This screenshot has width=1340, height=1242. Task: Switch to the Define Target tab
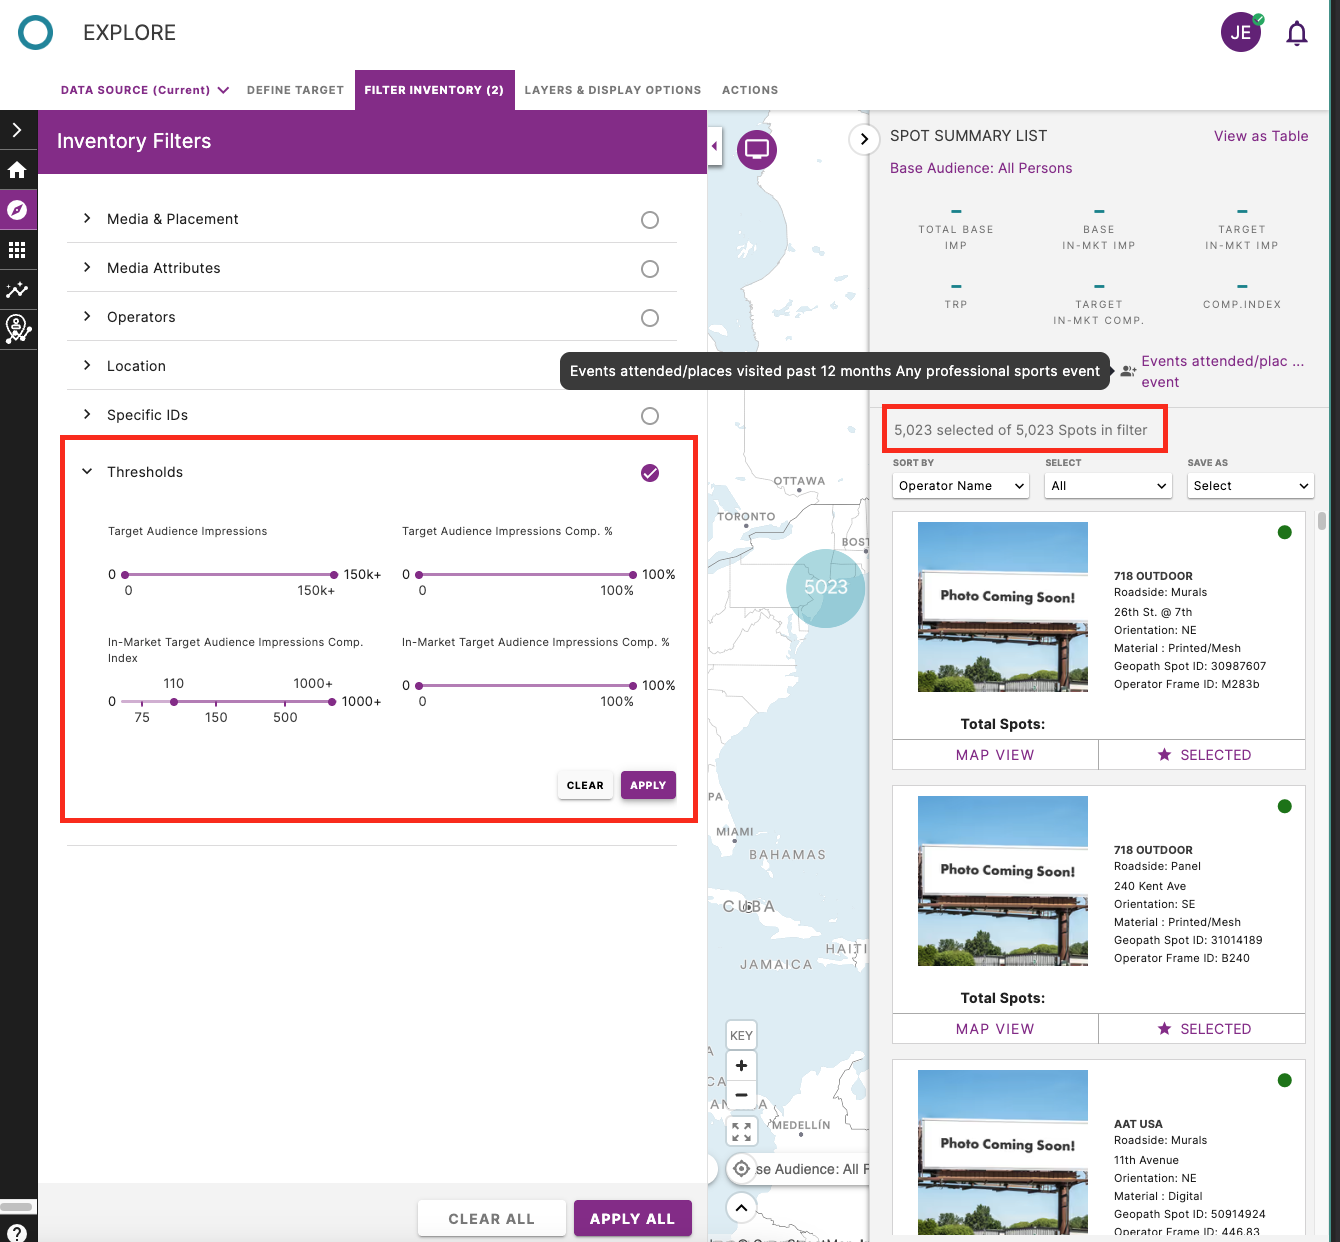pos(295,90)
